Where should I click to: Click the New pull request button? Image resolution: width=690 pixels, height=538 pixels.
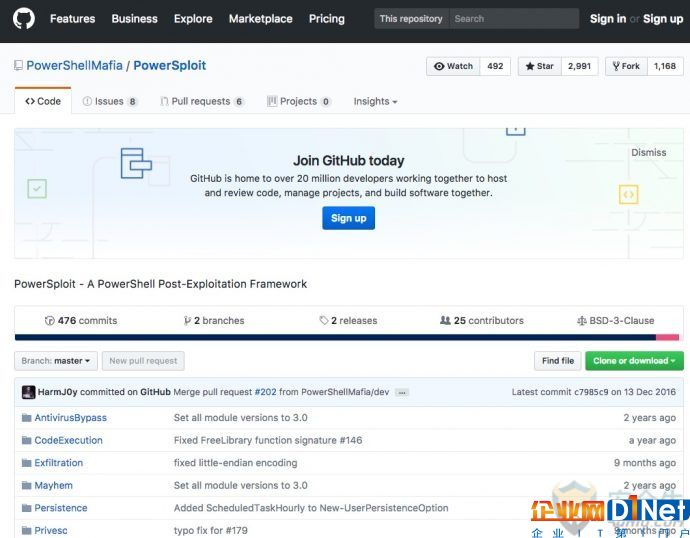[x=143, y=361]
